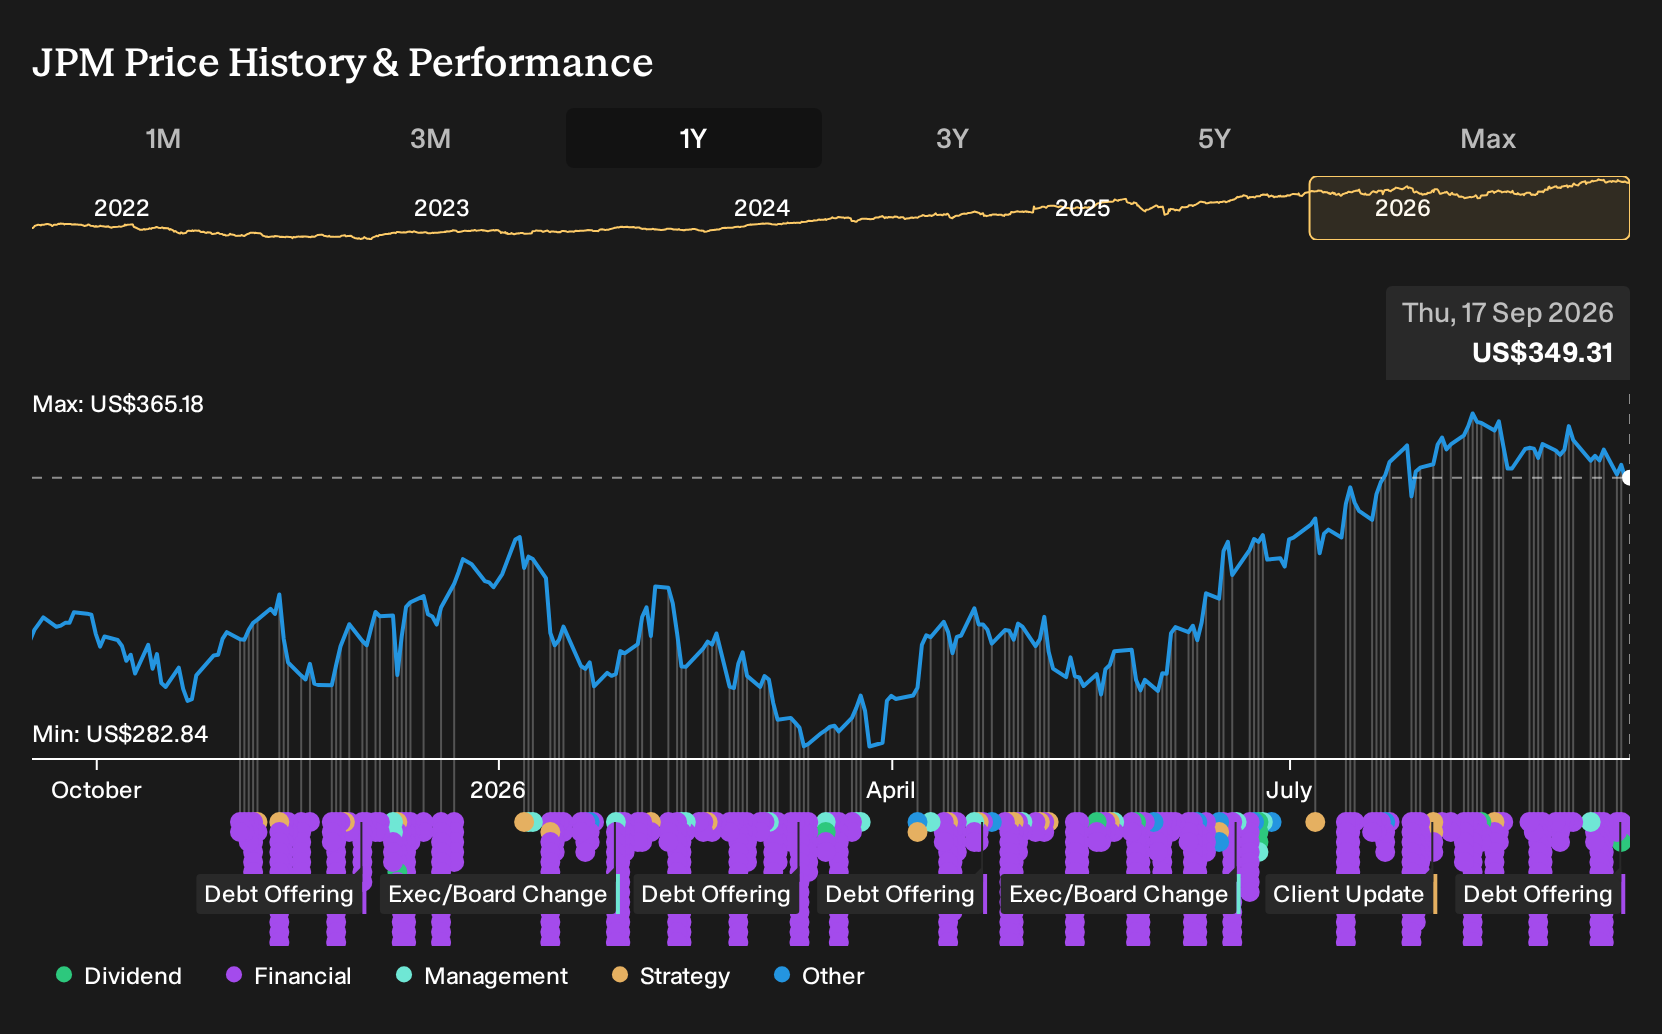Click 2022 in the overview timeline
Viewport: 1662px width, 1034px height.
[x=121, y=208]
